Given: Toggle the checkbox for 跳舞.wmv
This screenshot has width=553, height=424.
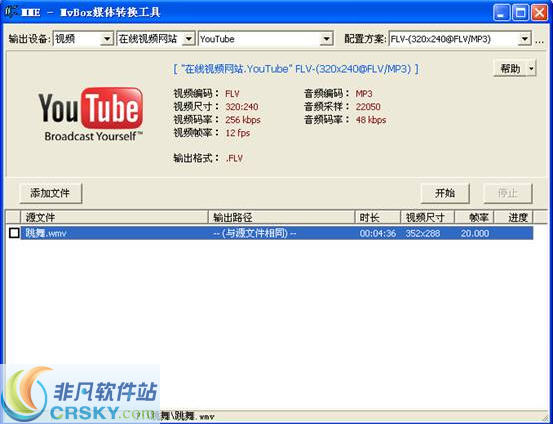Looking at the screenshot, I should (x=14, y=233).
